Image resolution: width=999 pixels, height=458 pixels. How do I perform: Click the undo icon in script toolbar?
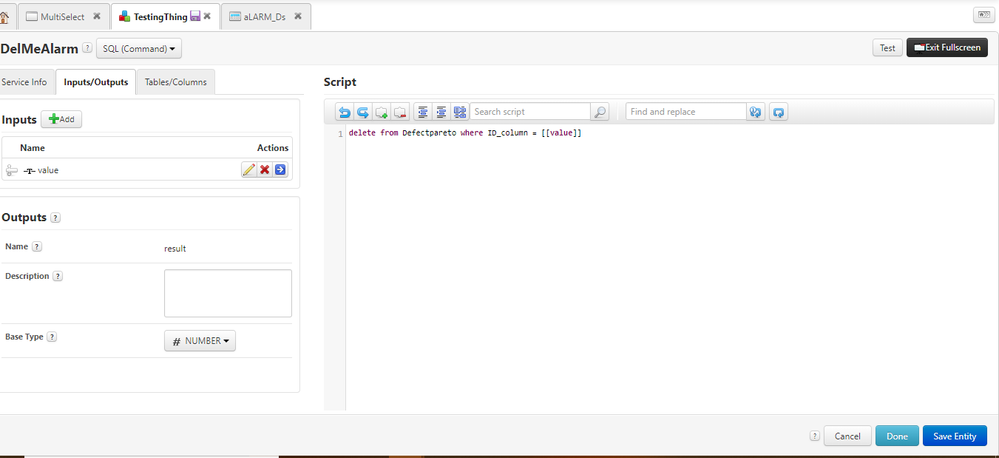pos(344,112)
